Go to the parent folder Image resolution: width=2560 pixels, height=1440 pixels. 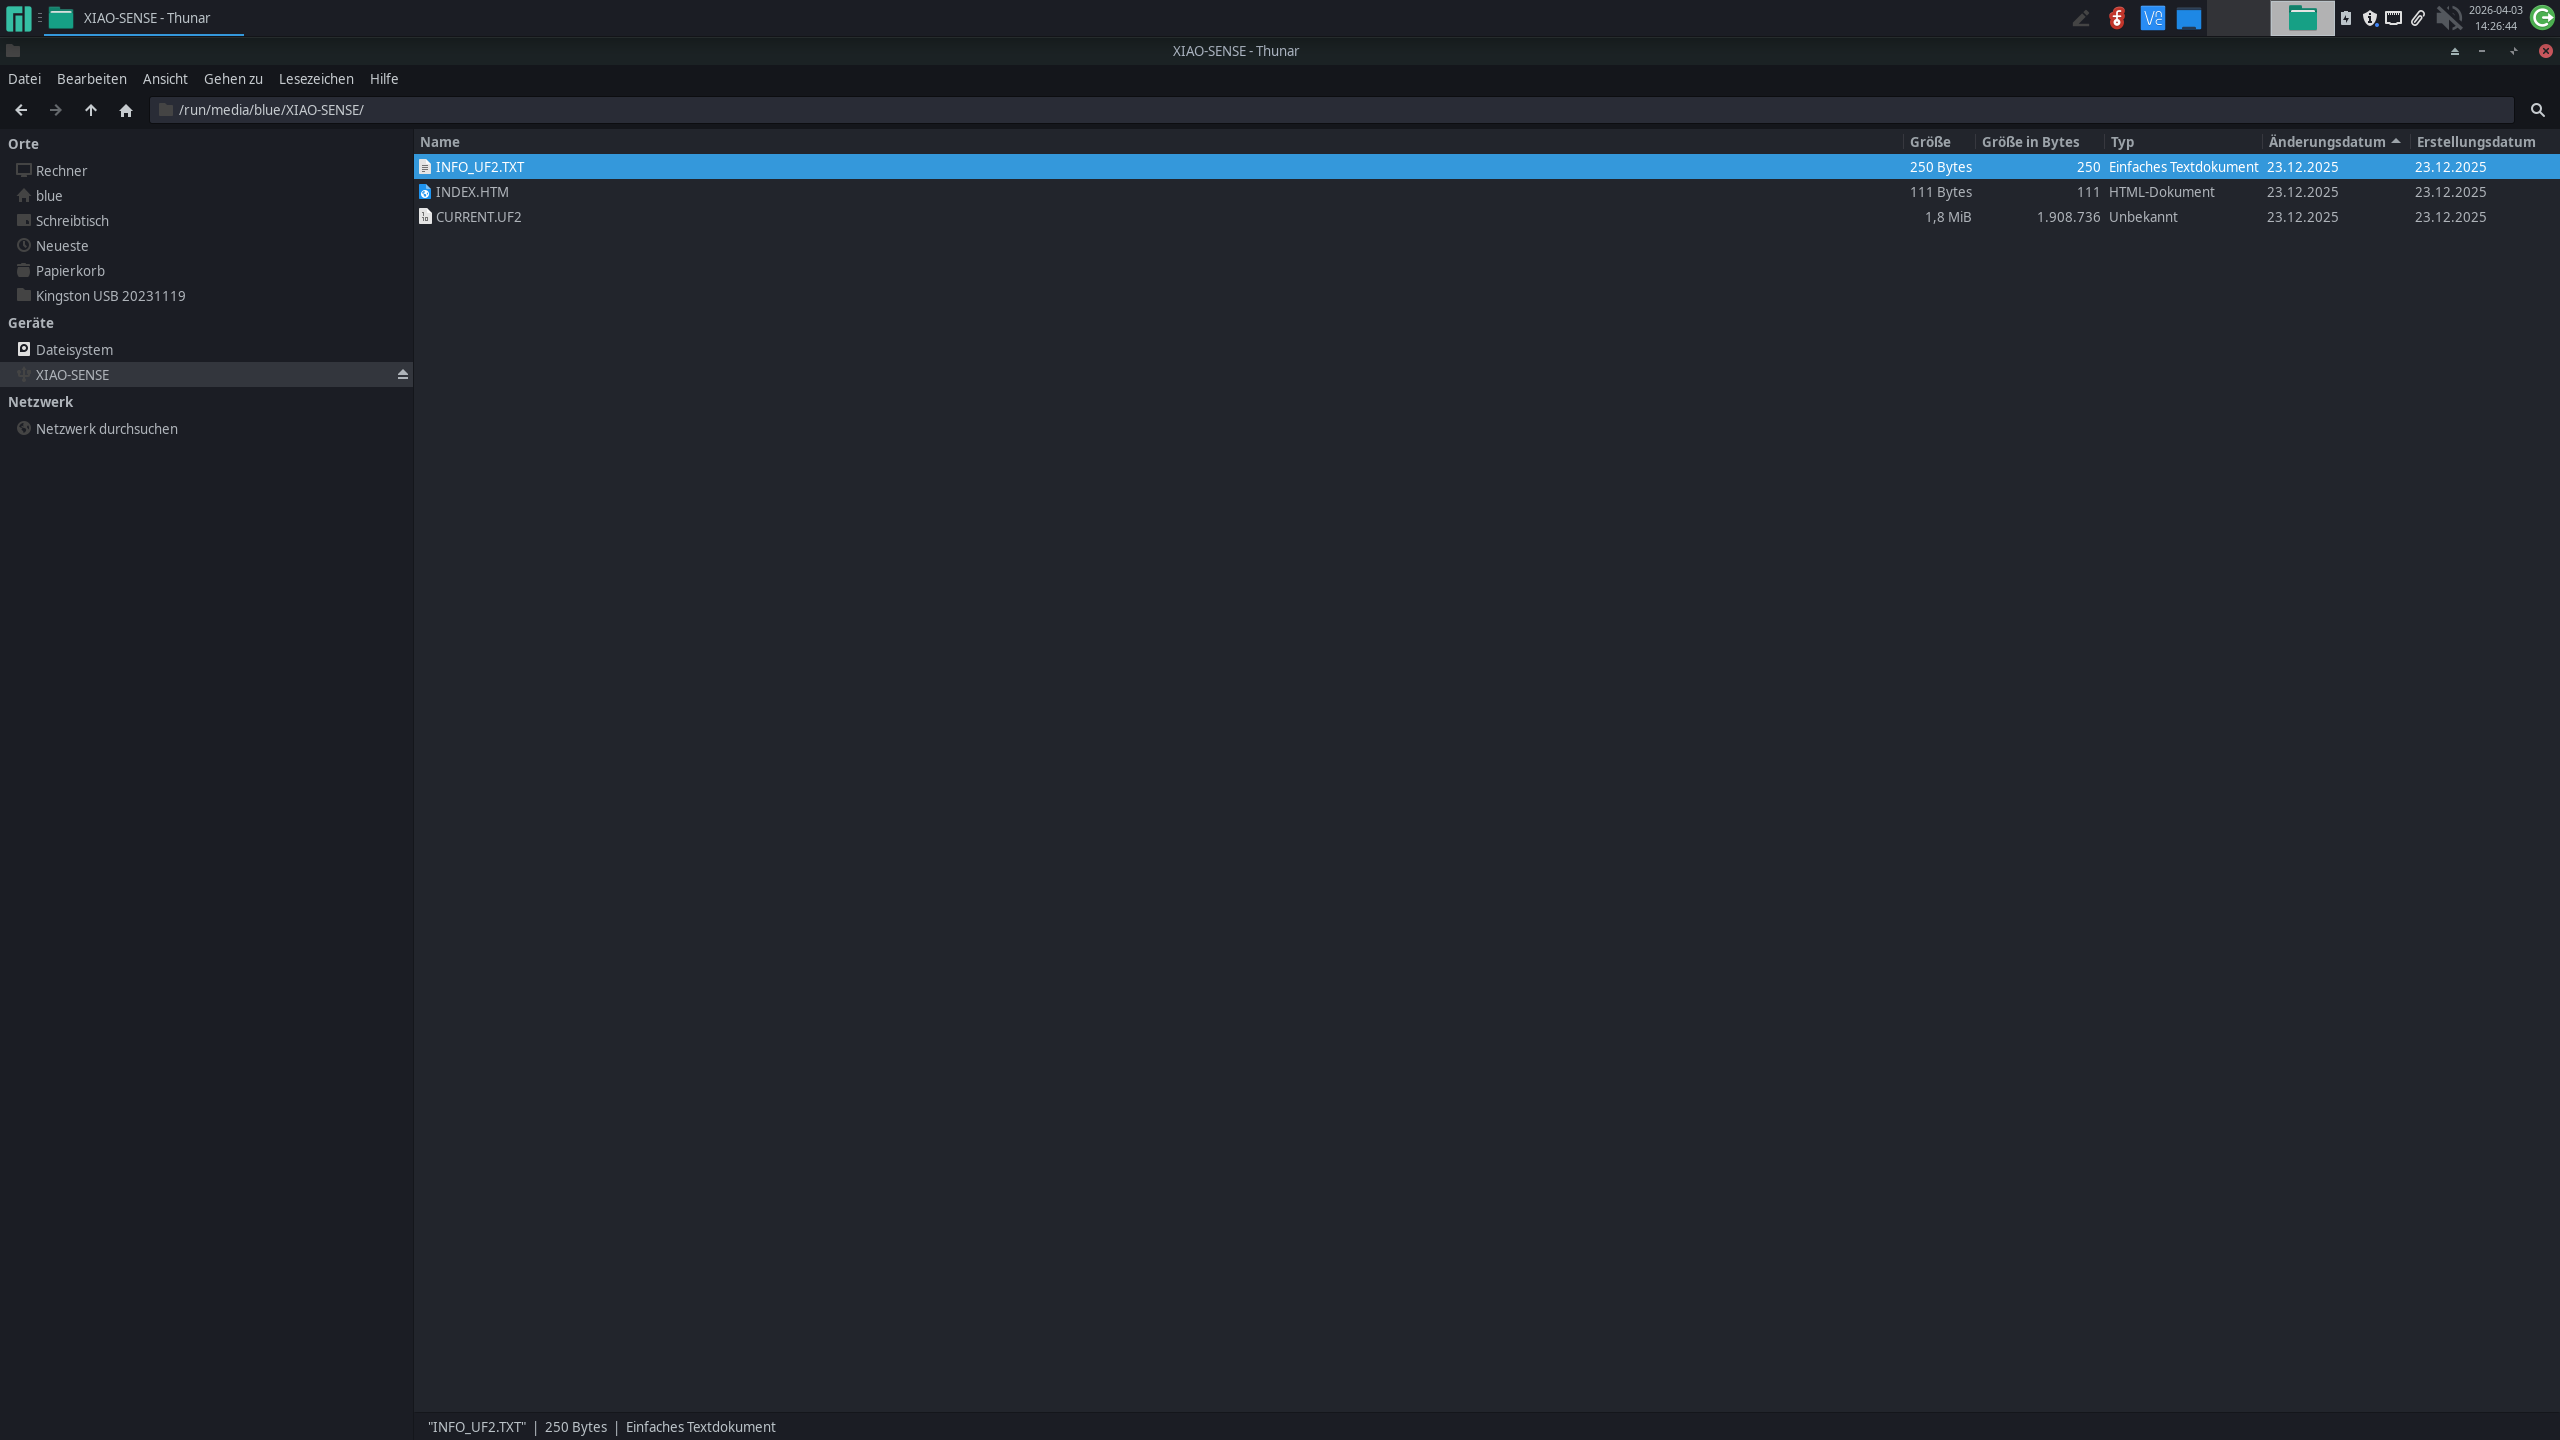[91, 110]
